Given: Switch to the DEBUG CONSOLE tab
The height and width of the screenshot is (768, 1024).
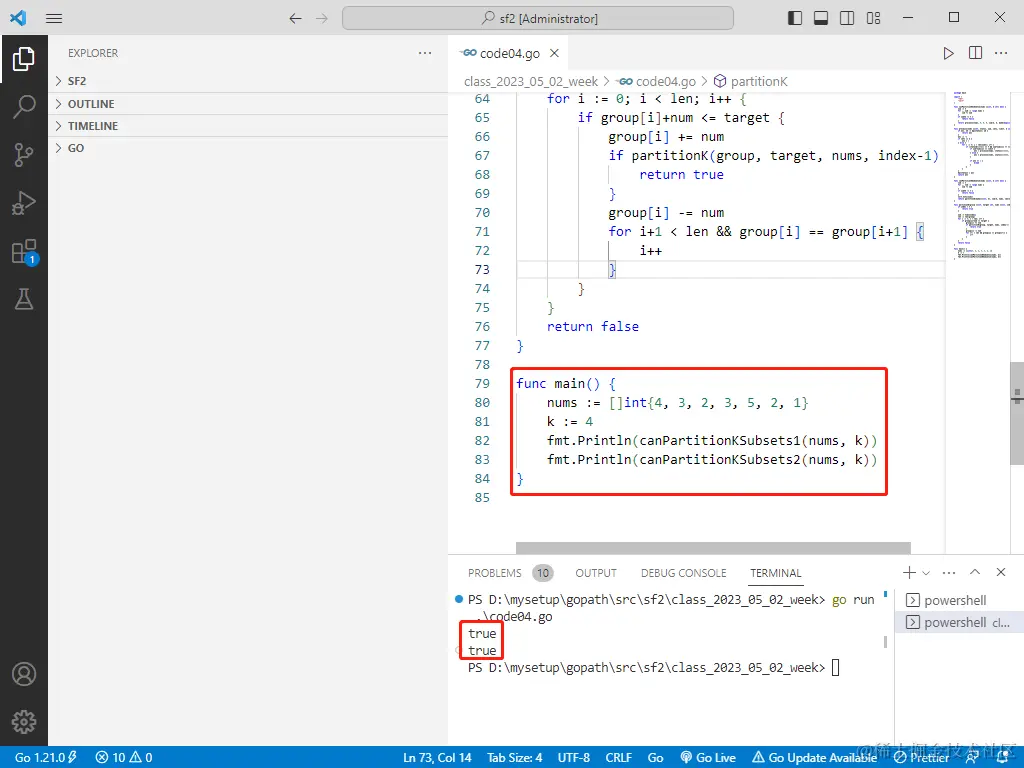Looking at the screenshot, I should click(683, 573).
